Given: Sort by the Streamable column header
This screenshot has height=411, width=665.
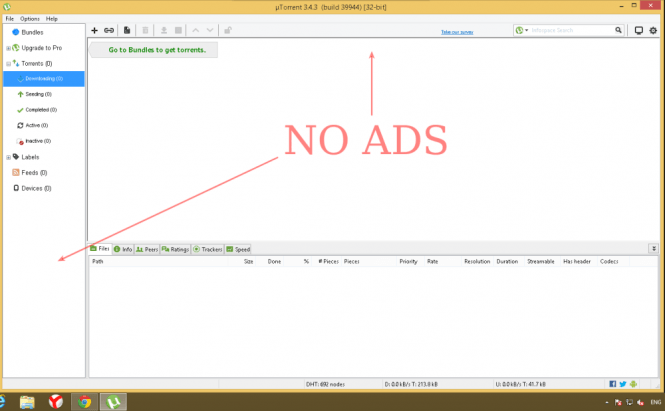Looking at the screenshot, I should pyautogui.click(x=541, y=261).
